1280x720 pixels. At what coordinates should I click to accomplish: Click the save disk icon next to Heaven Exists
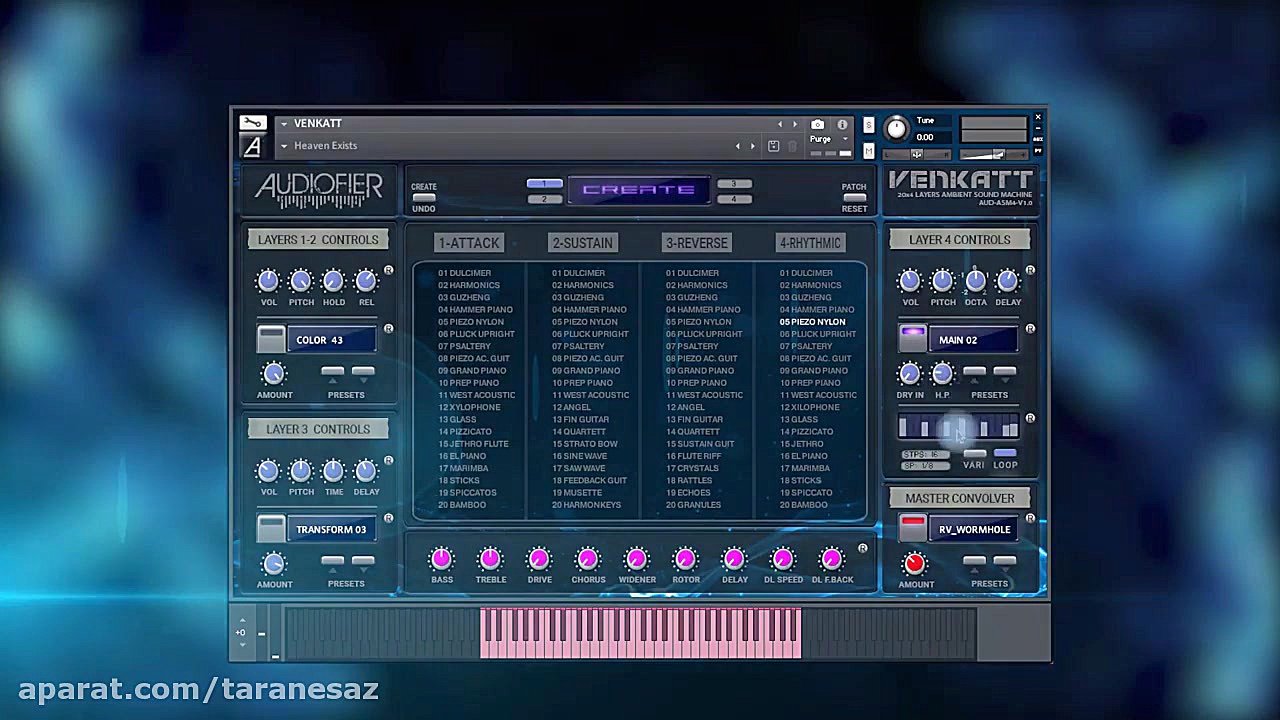pos(773,146)
